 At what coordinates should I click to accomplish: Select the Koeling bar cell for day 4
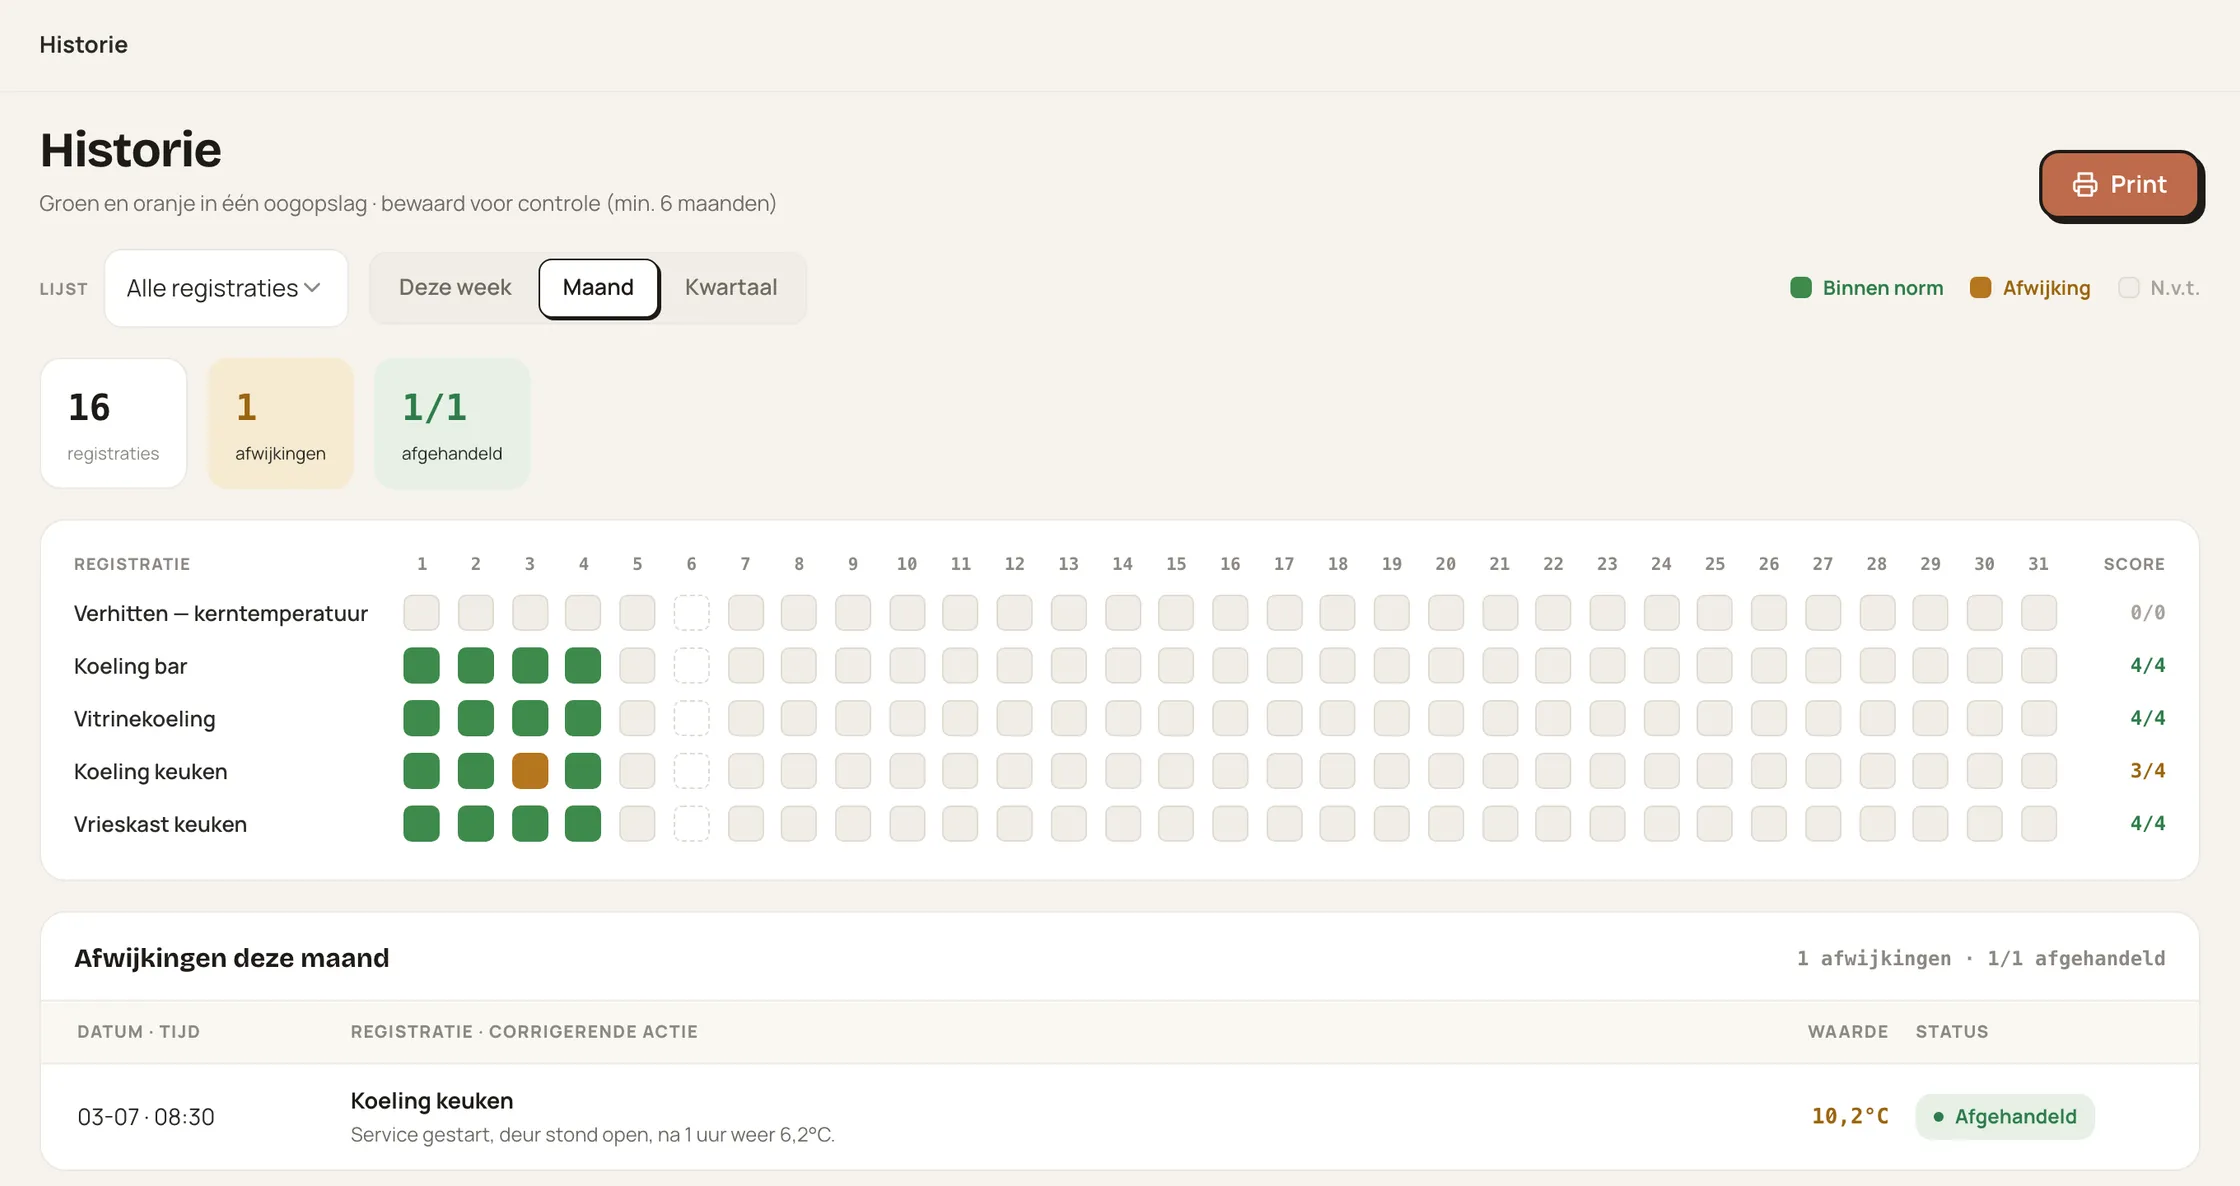point(583,665)
